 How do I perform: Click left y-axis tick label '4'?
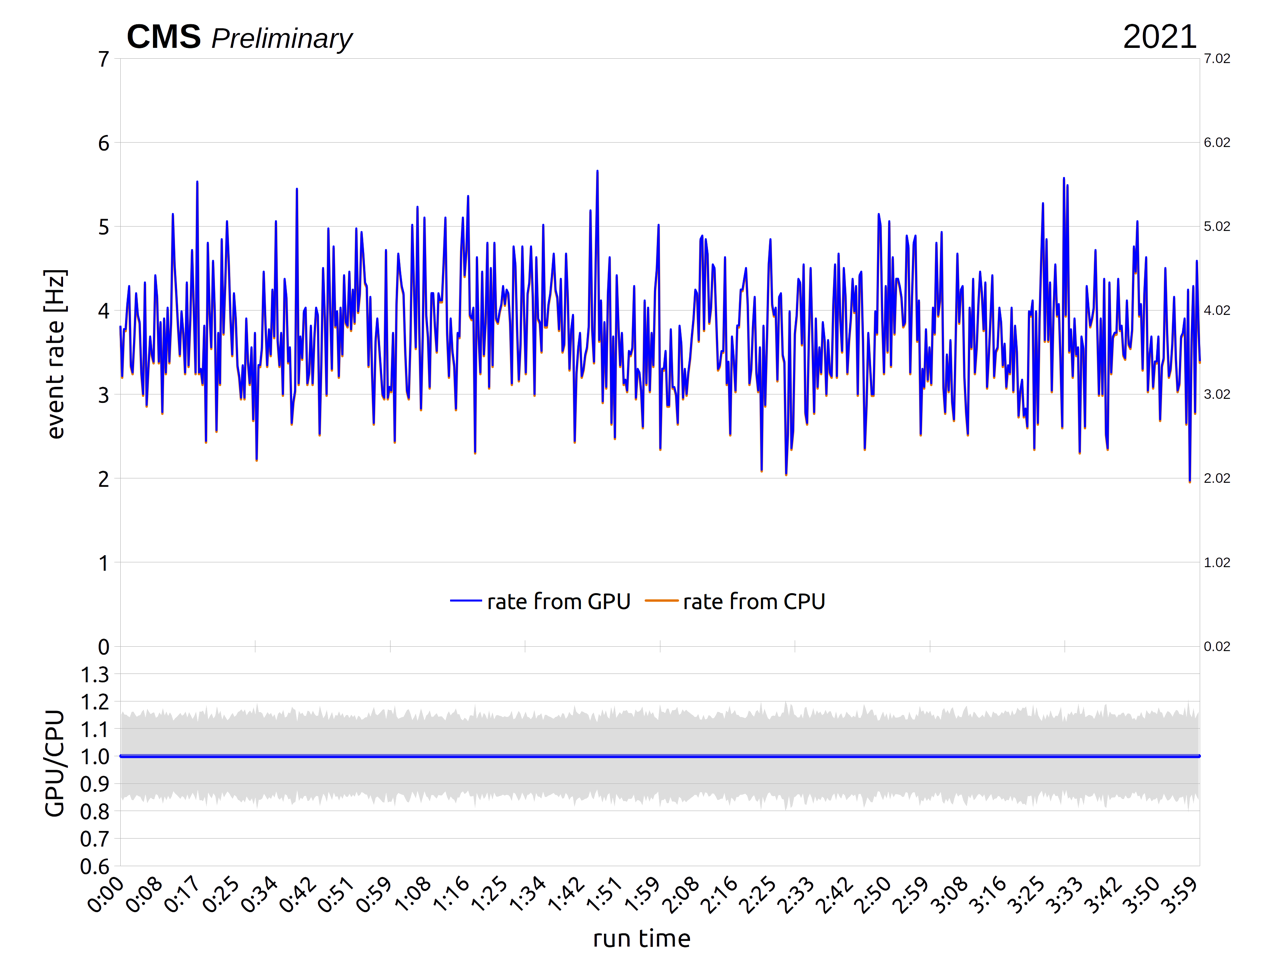(x=104, y=311)
